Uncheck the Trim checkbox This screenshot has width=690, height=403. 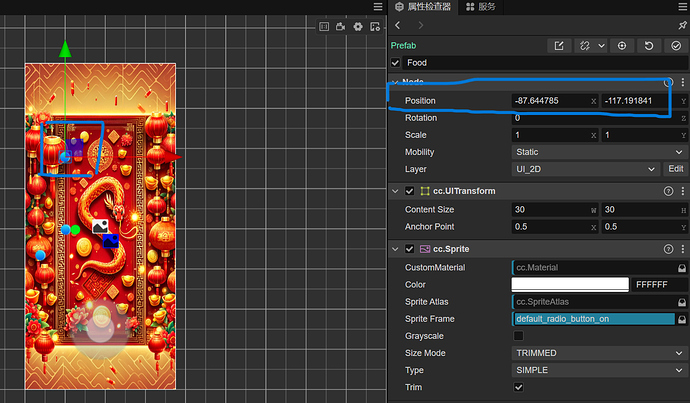click(518, 388)
